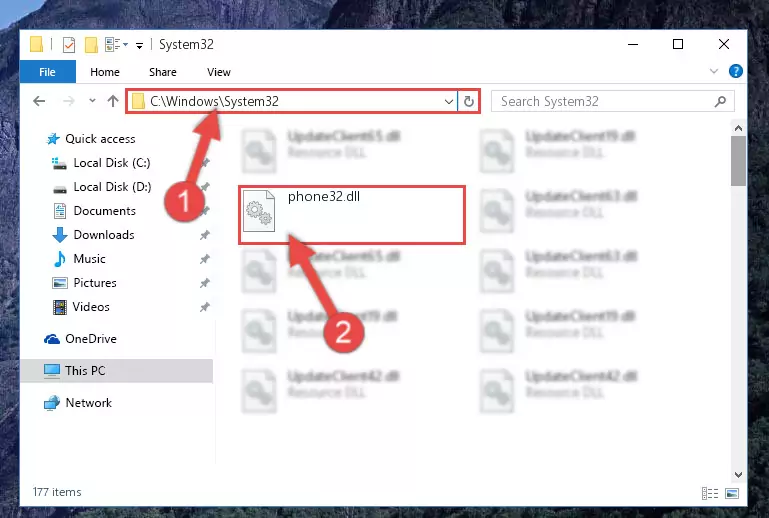This screenshot has width=769, height=518.
Task: Switch to Large icons view in status bar
Action: click(x=732, y=493)
